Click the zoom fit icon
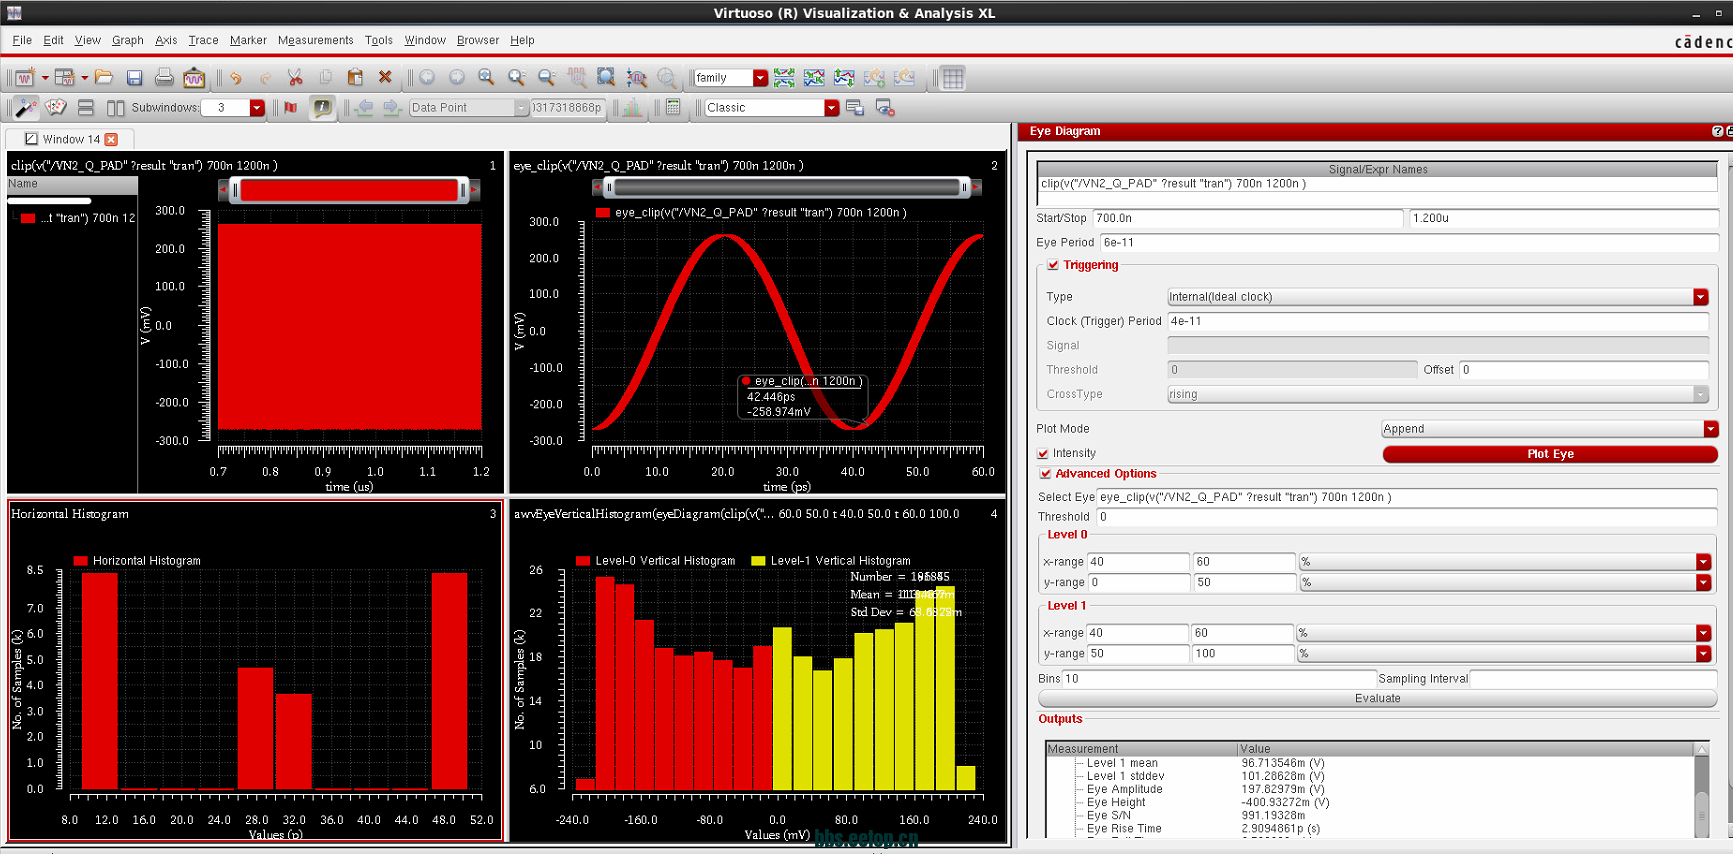 (x=606, y=77)
